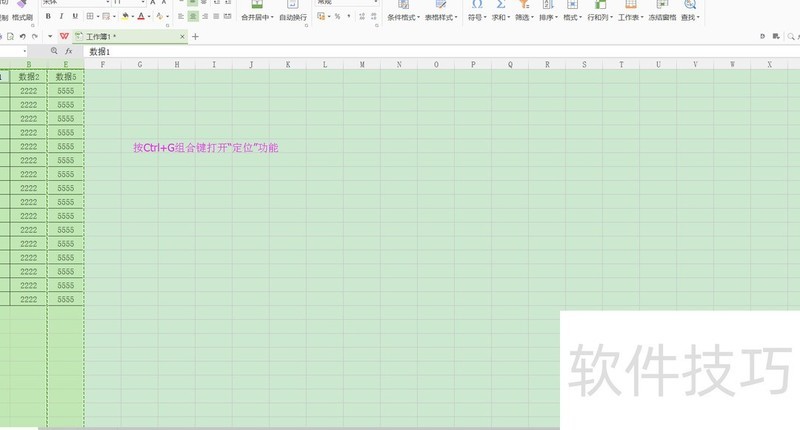Screen dimensions: 800x430
Task: Toggle center horizontal alignment
Action: 193,16
